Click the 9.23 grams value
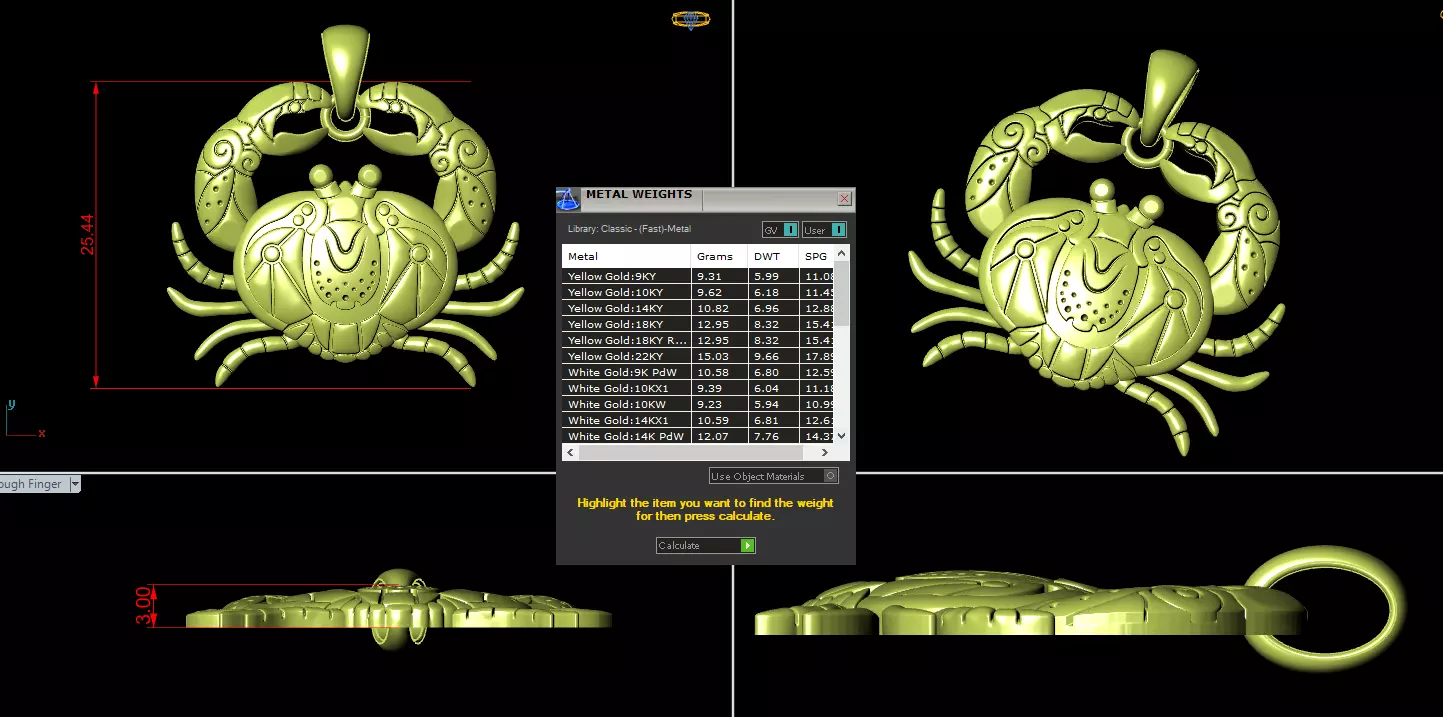This screenshot has width=1443, height=717. coord(709,404)
